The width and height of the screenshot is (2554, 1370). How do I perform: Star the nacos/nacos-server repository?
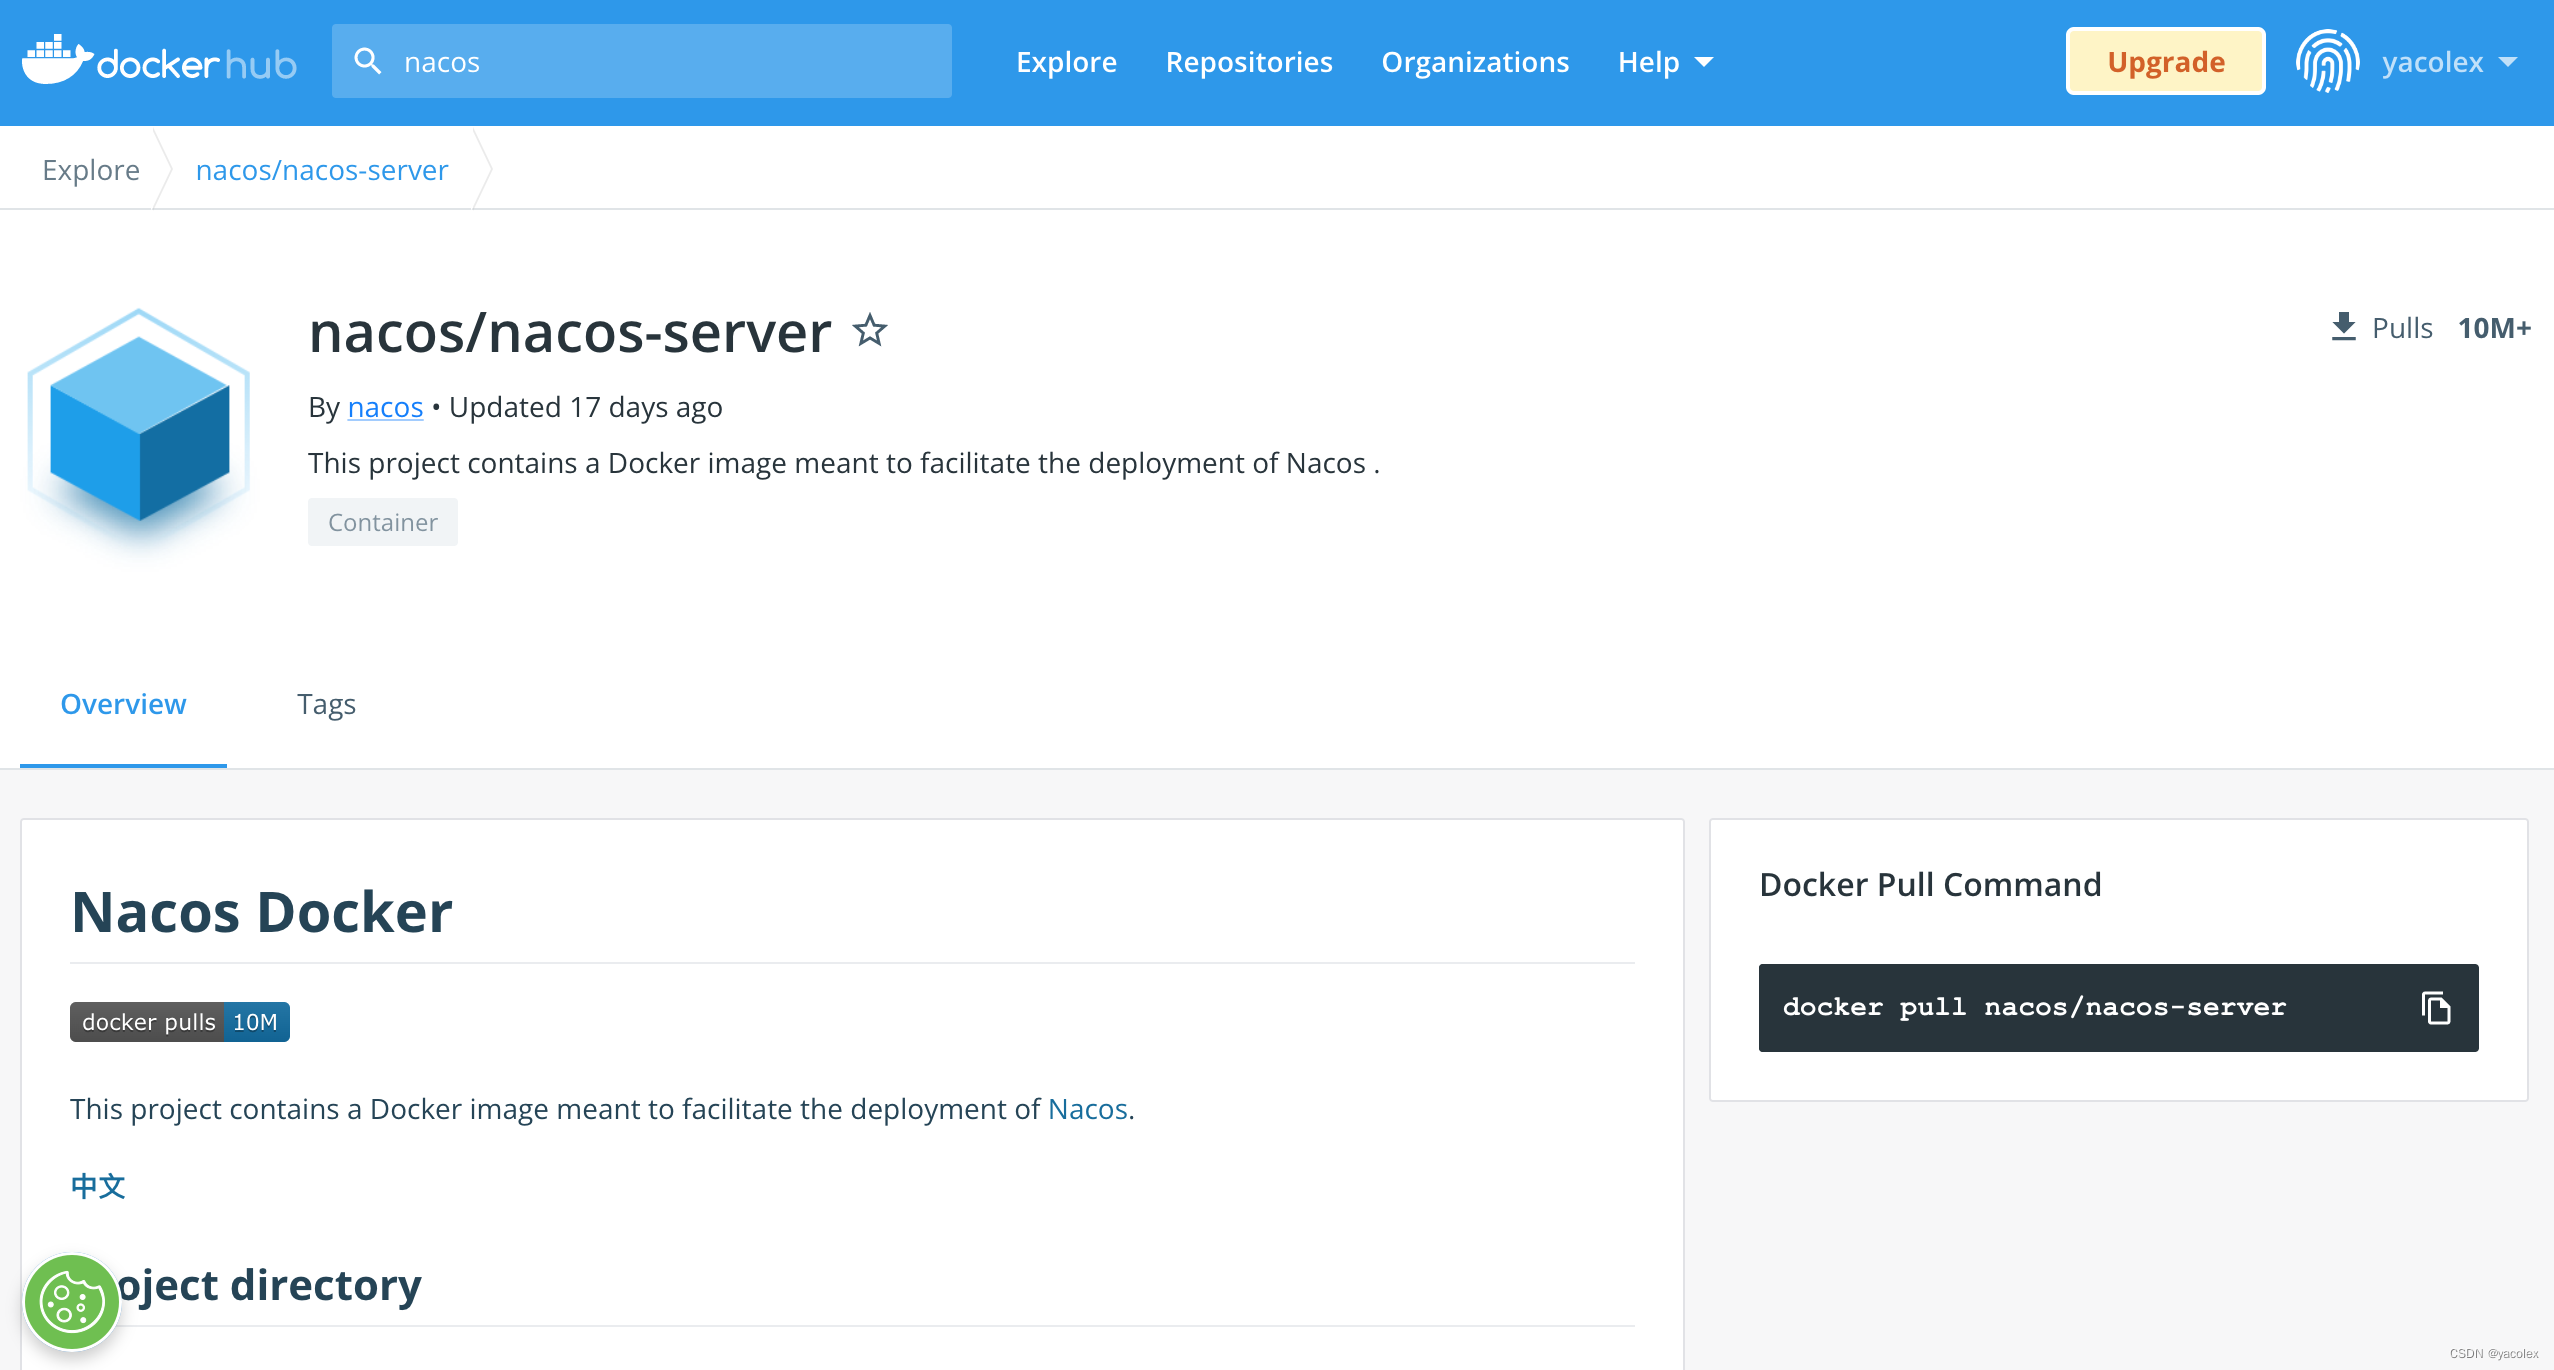pyautogui.click(x=870, y=331)
